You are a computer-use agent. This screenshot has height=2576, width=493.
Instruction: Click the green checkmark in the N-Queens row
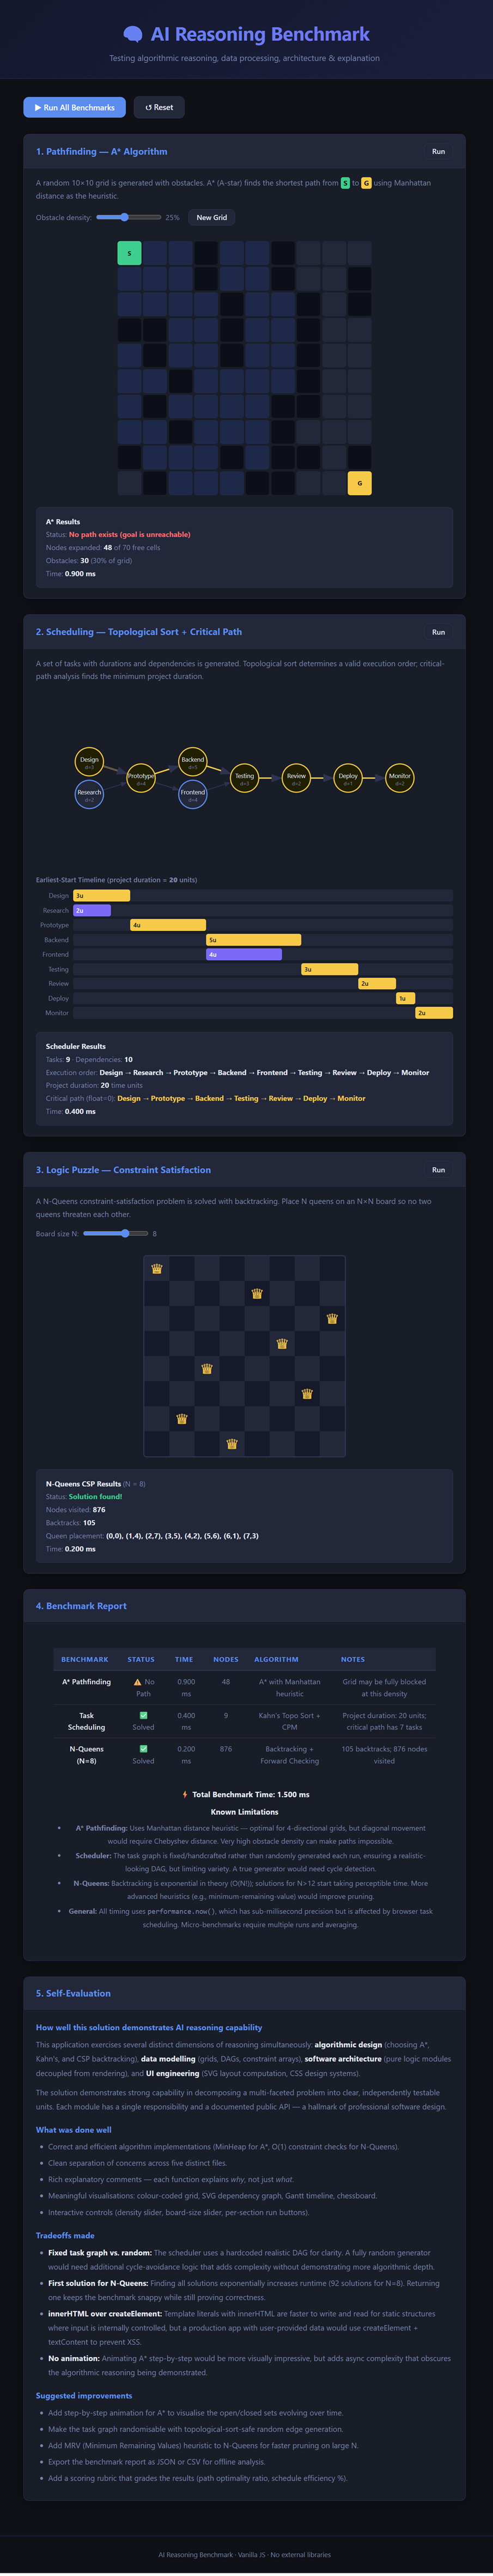(143, 1749)
